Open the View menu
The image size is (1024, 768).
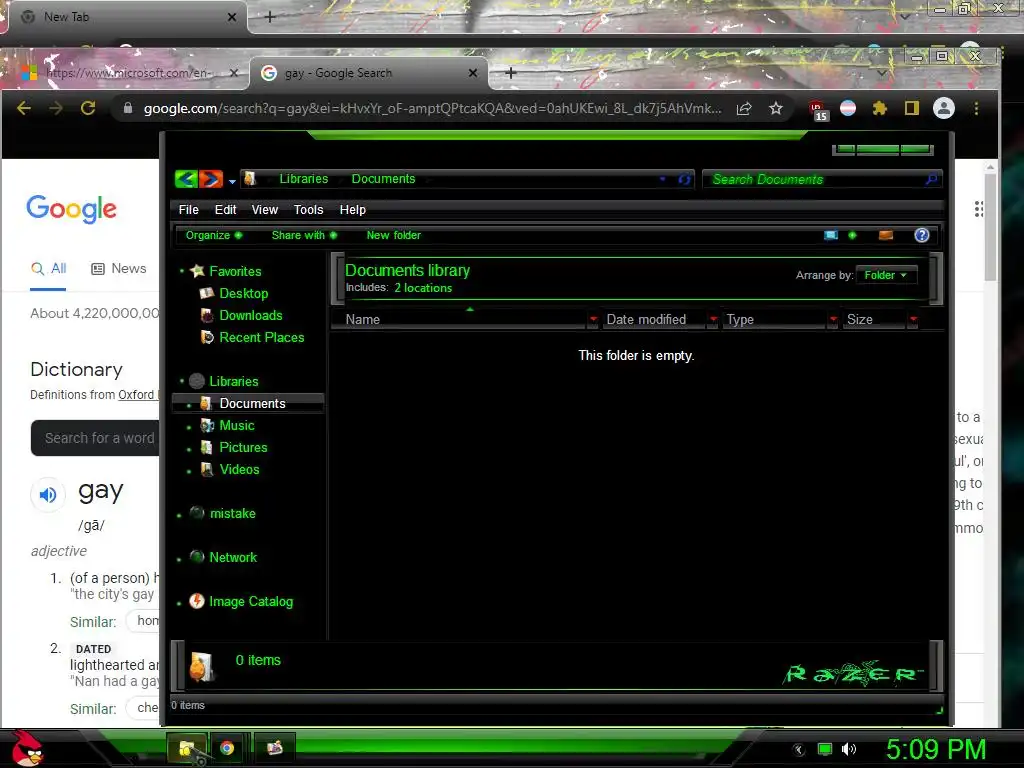pyautogui.click(x=264, y=210)
